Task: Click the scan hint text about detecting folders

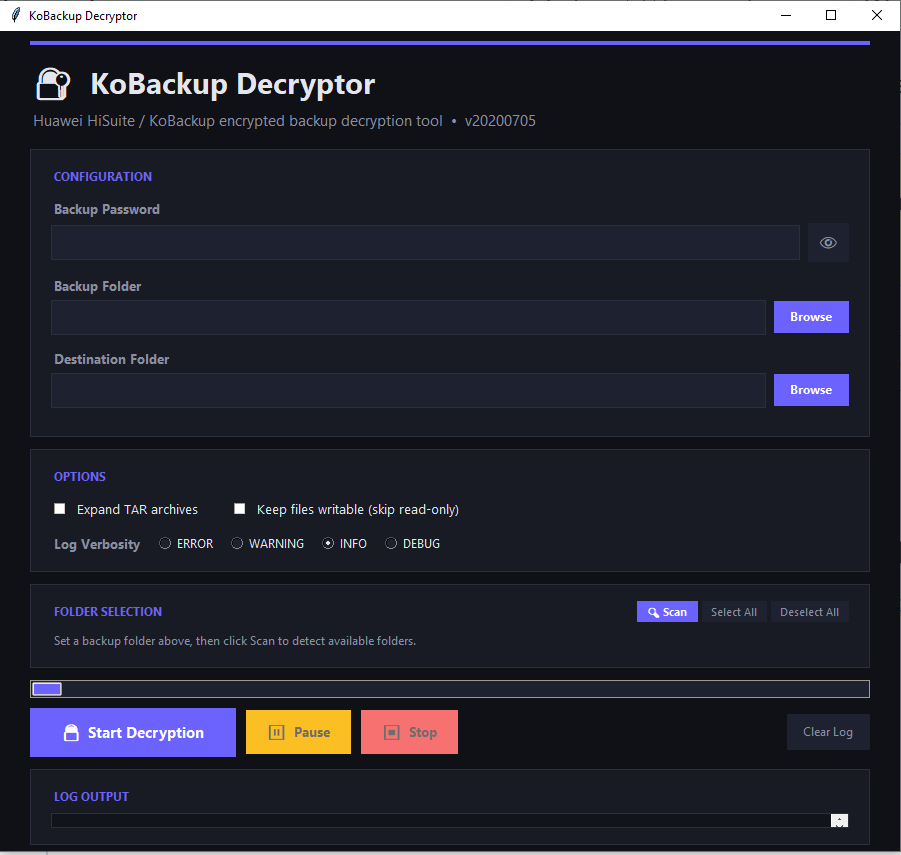Action: (x=235, y=641)
